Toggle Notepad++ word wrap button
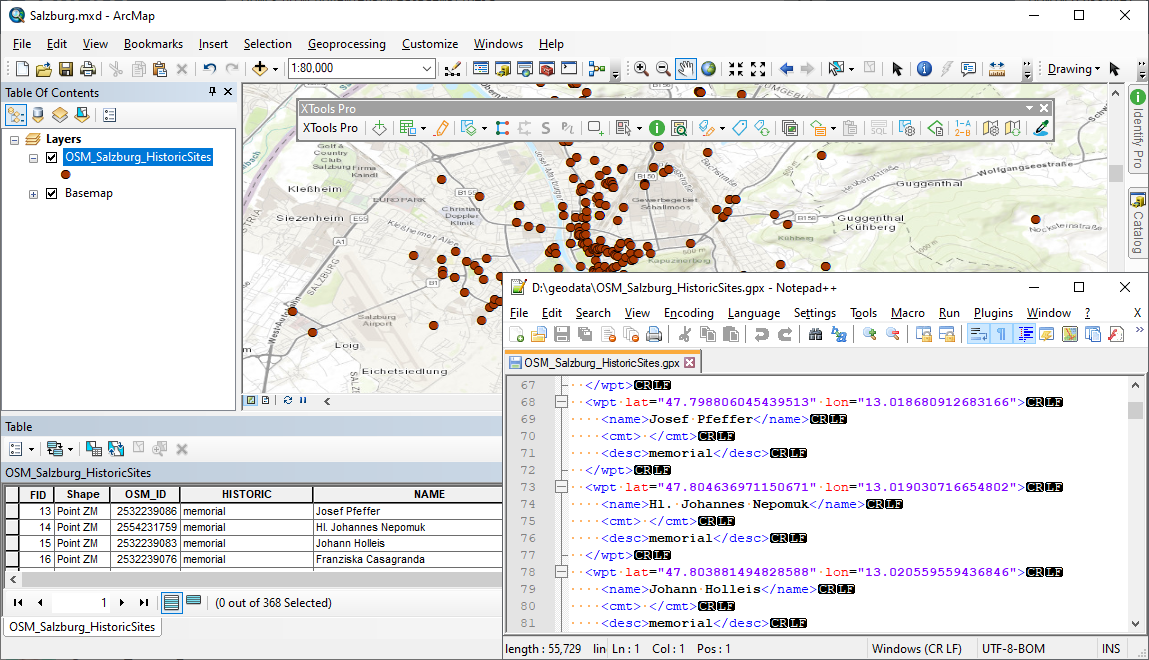 [x=978, y=335]
